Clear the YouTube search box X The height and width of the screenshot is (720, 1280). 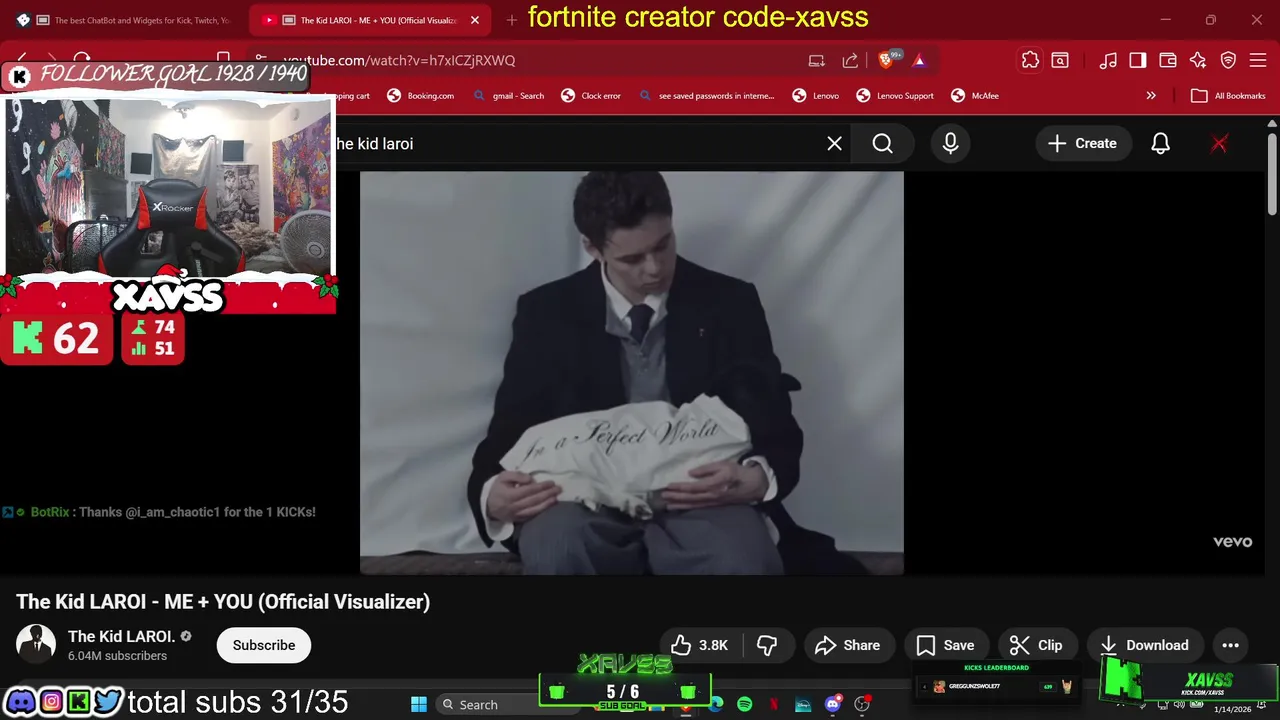click(x=834, y=144)
